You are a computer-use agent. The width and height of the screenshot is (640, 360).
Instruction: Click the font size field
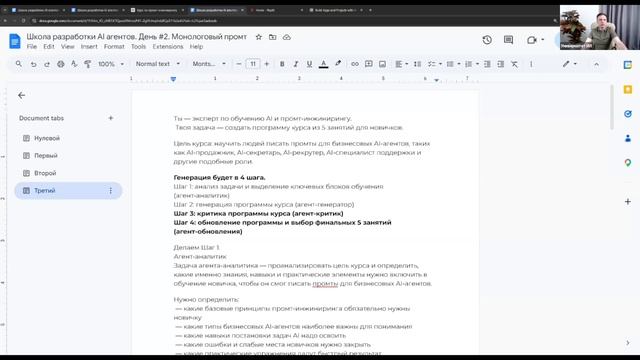pos(253,64)
